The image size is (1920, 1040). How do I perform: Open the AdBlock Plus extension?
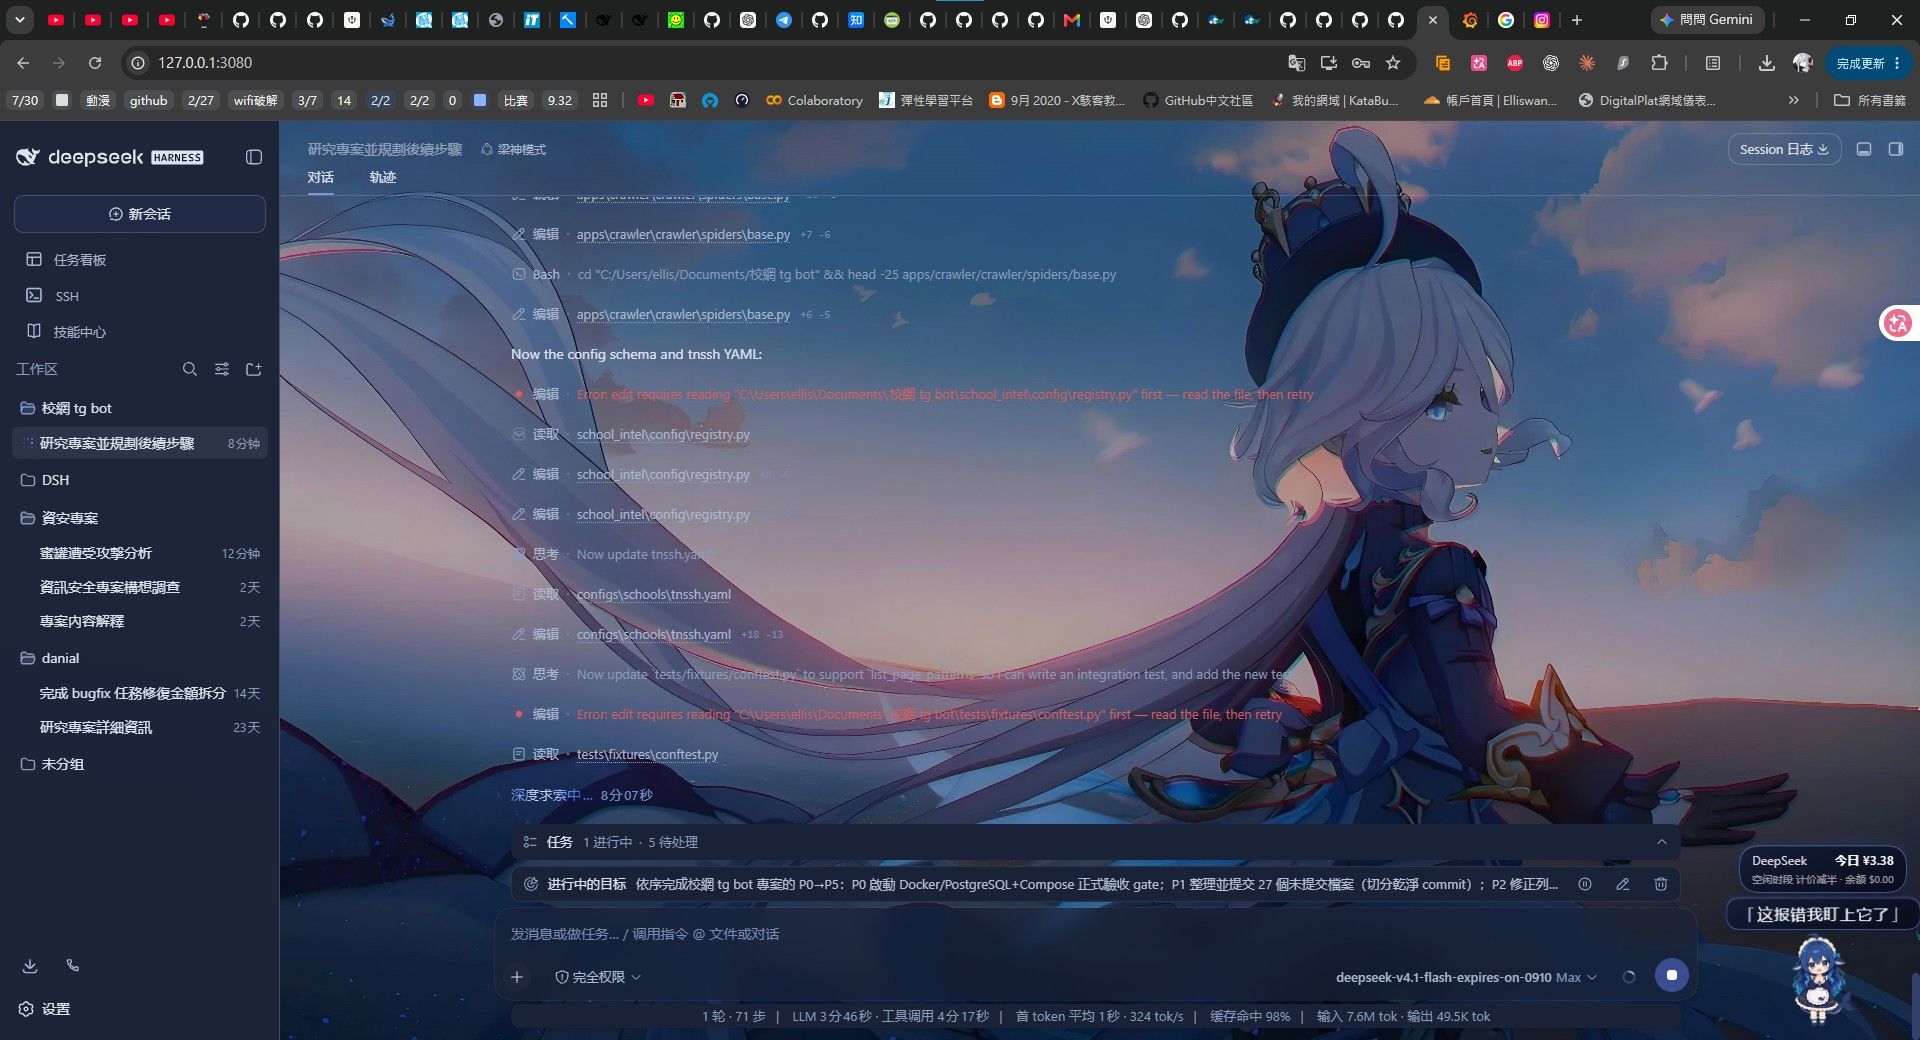[1515, 63]
